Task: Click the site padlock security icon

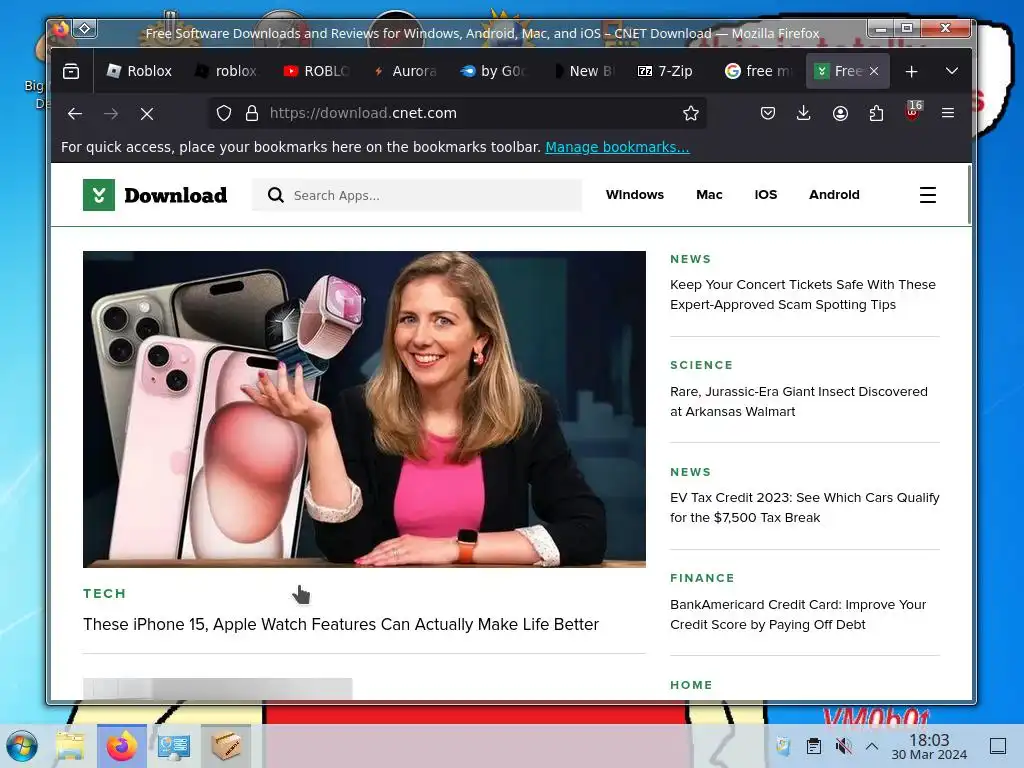Action: [x=252, y=113]
